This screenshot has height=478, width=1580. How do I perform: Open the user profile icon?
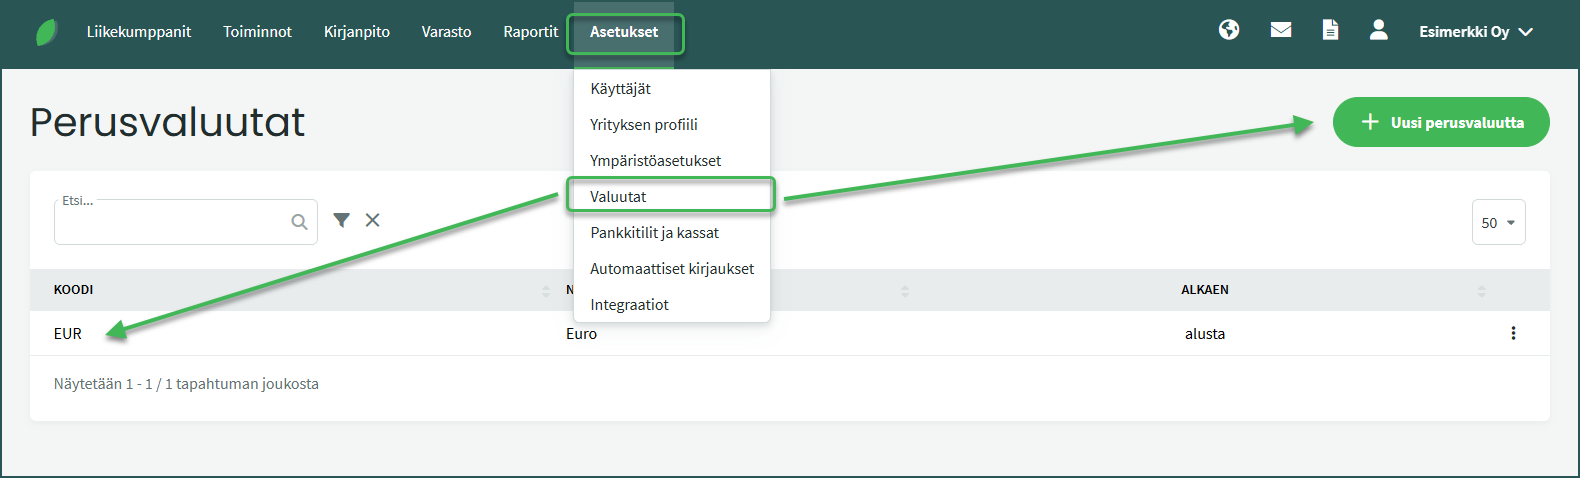pos(1378,30)
